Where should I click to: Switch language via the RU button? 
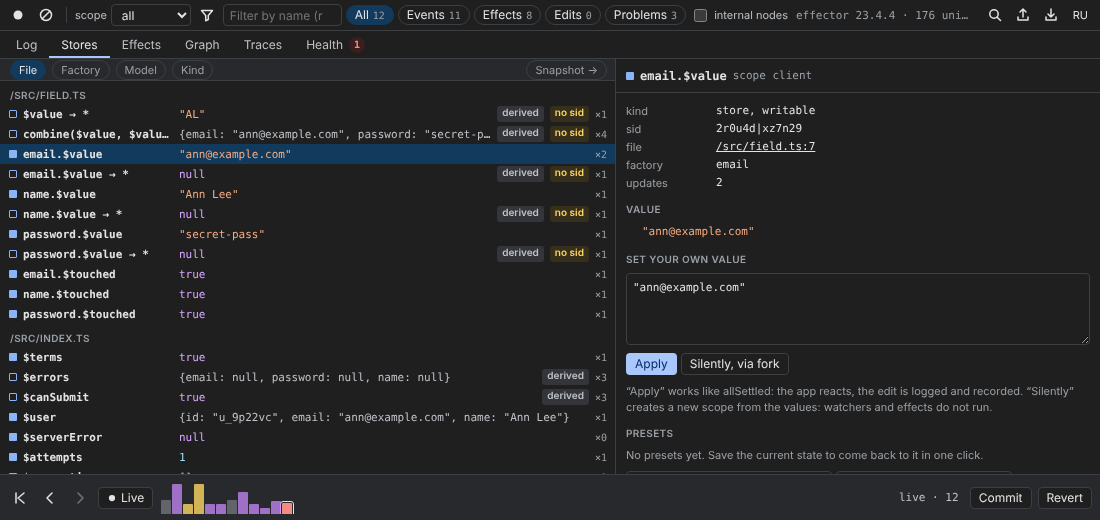(x=1080, y=15)
